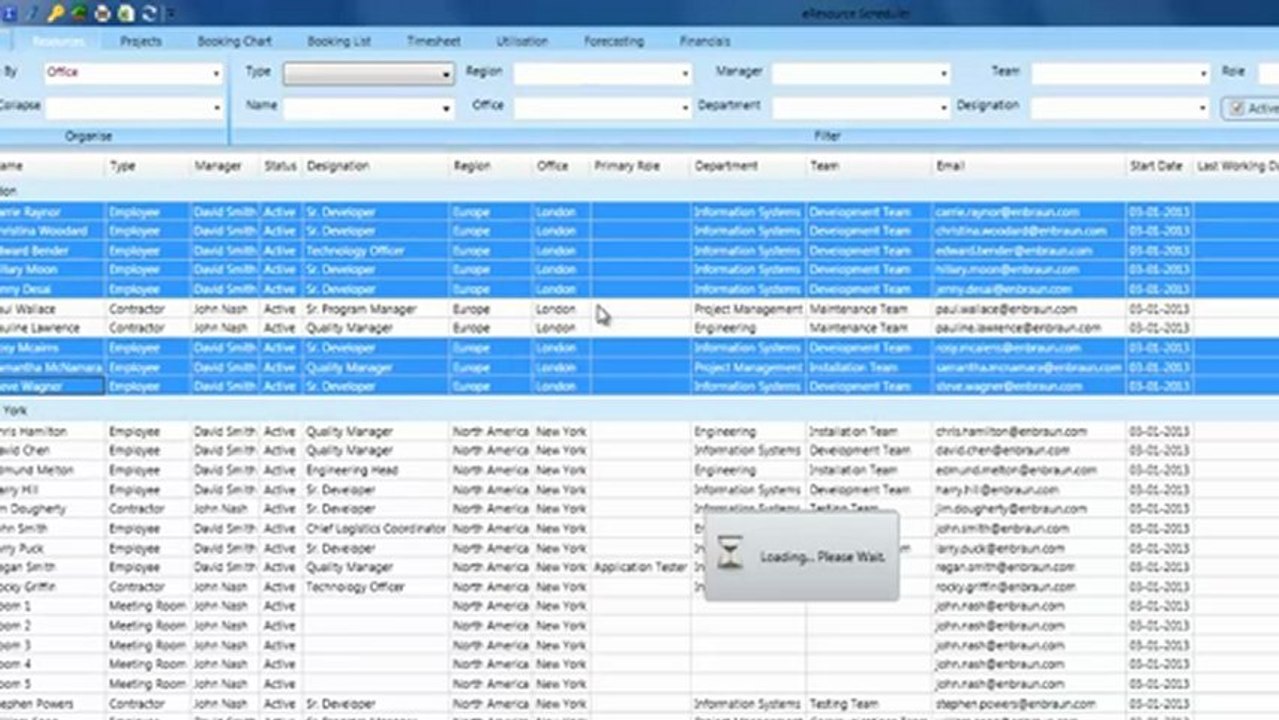Click stephen.powers@enbraun.com email cell
The height and width of the screenshot is (720, 1279).
point(1029,704)
